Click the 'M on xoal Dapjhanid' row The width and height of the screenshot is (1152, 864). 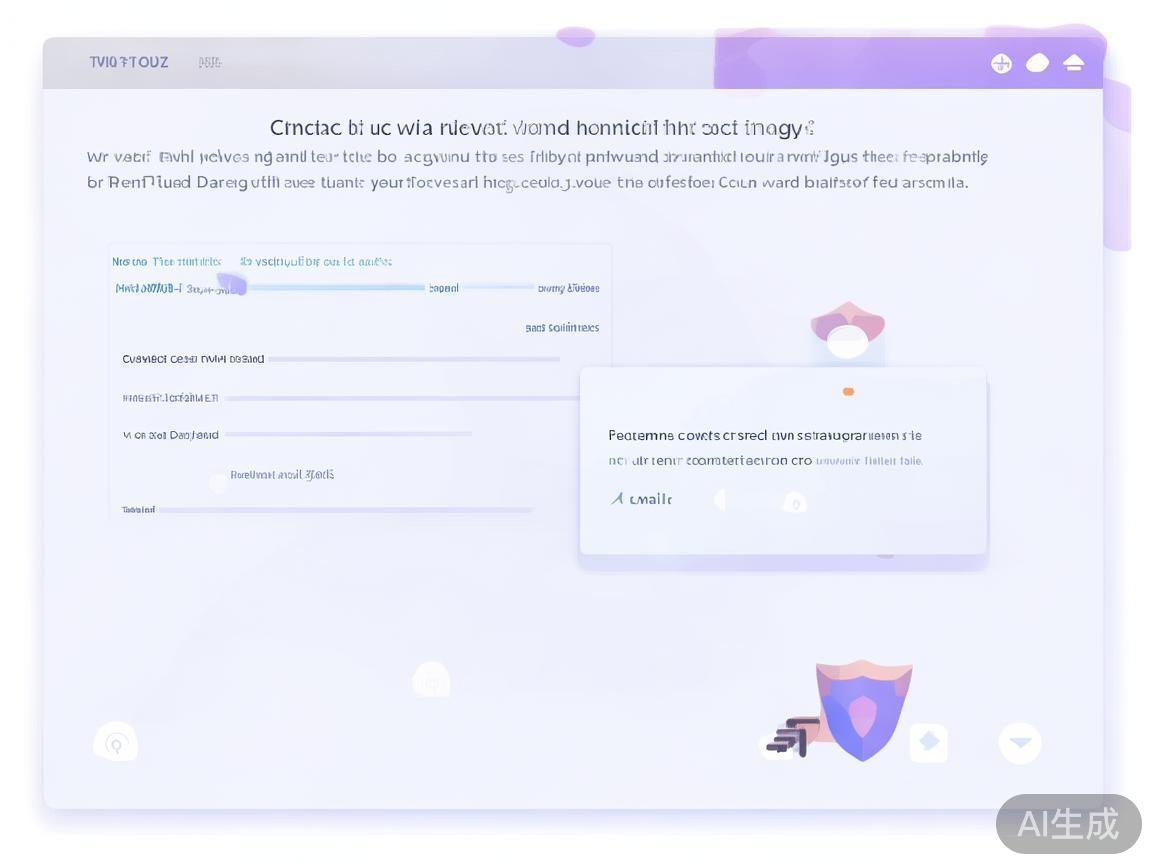(297, 435)
